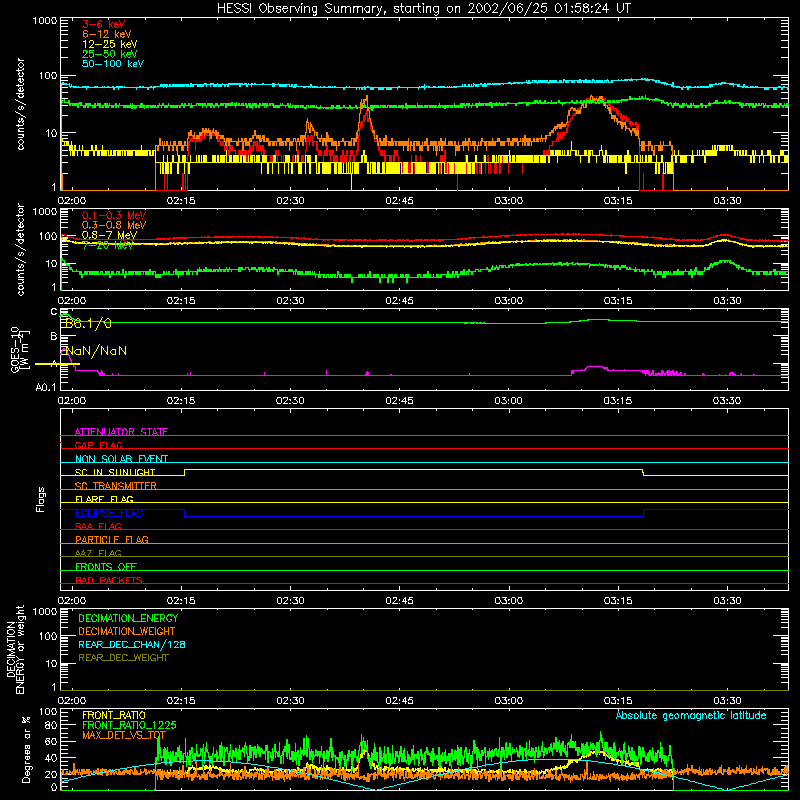
Task: Click the REAR_DEC_WEIGHT legend label
Action: 123,658
